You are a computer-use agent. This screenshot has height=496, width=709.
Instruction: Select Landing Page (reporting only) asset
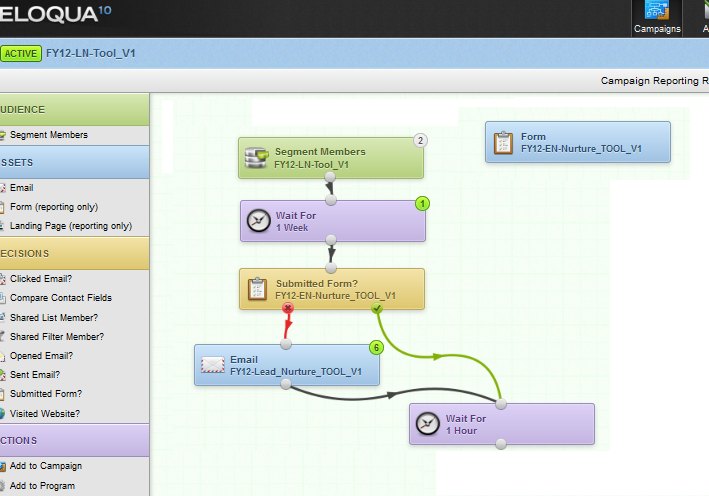click(x=71, y=226)
